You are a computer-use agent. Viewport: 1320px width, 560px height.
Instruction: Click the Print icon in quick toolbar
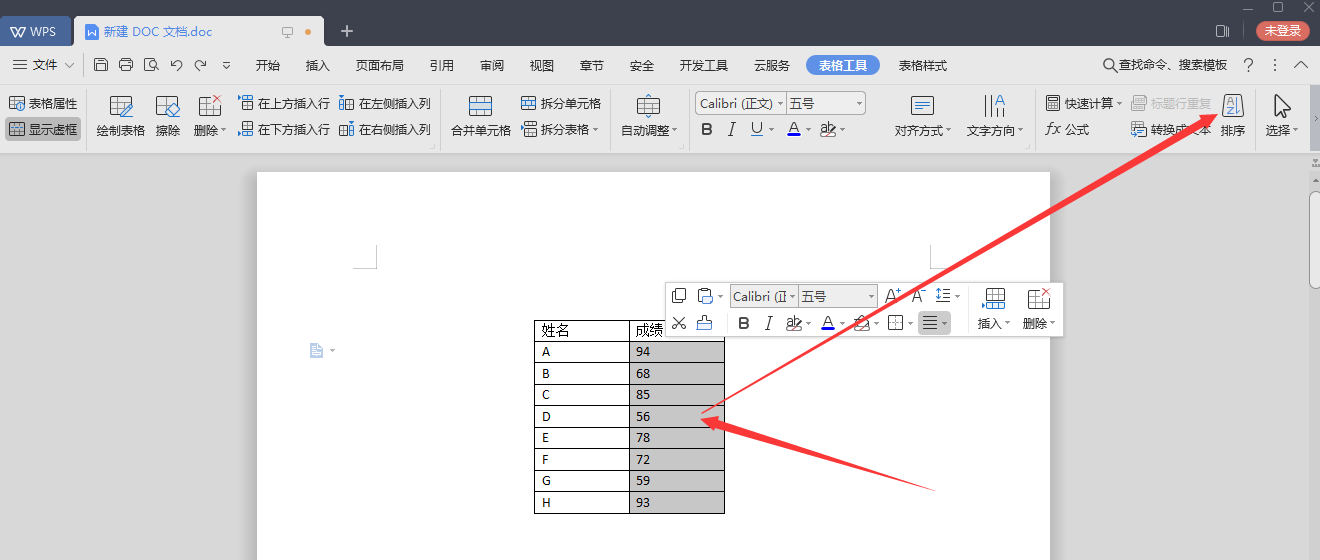pyautogui.click(x=126, y=65)
